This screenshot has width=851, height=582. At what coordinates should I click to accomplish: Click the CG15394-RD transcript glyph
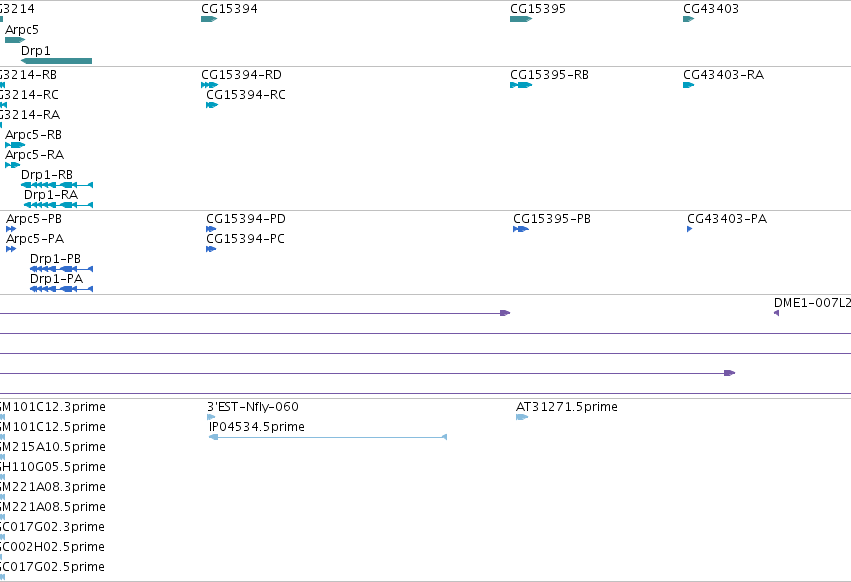pyautogui.click(x=209, y=85)
